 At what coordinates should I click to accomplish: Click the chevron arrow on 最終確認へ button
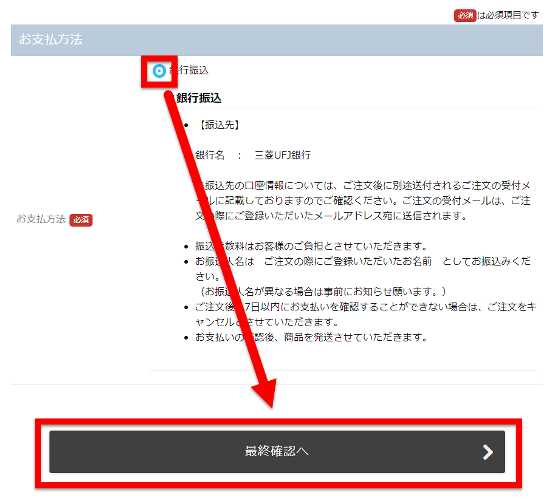[488, 452]
